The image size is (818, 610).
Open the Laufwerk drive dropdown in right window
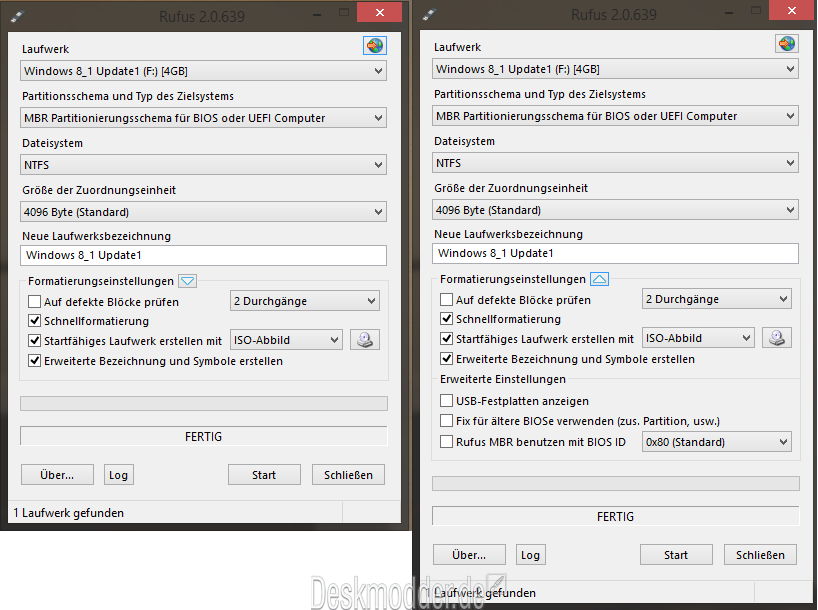tap(616, 69)
